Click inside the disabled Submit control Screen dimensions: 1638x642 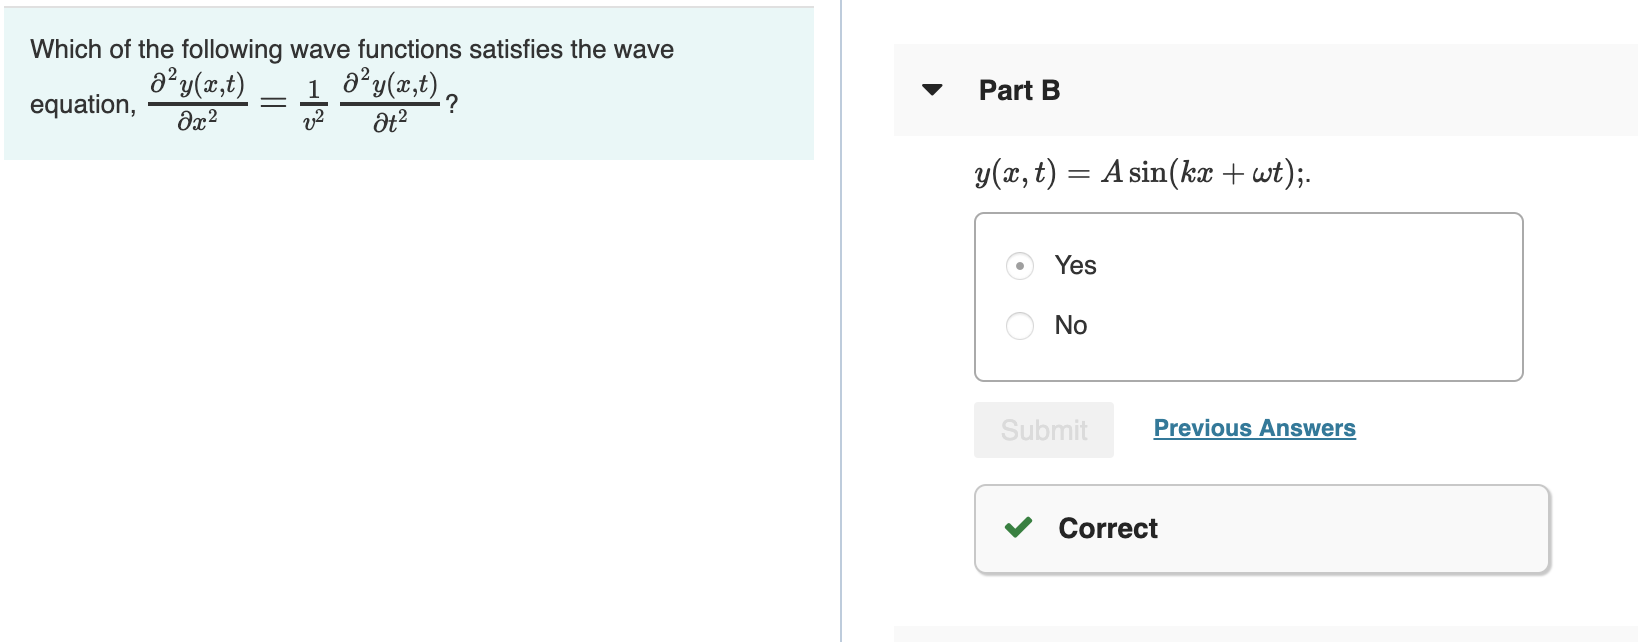pos(1043,430)
